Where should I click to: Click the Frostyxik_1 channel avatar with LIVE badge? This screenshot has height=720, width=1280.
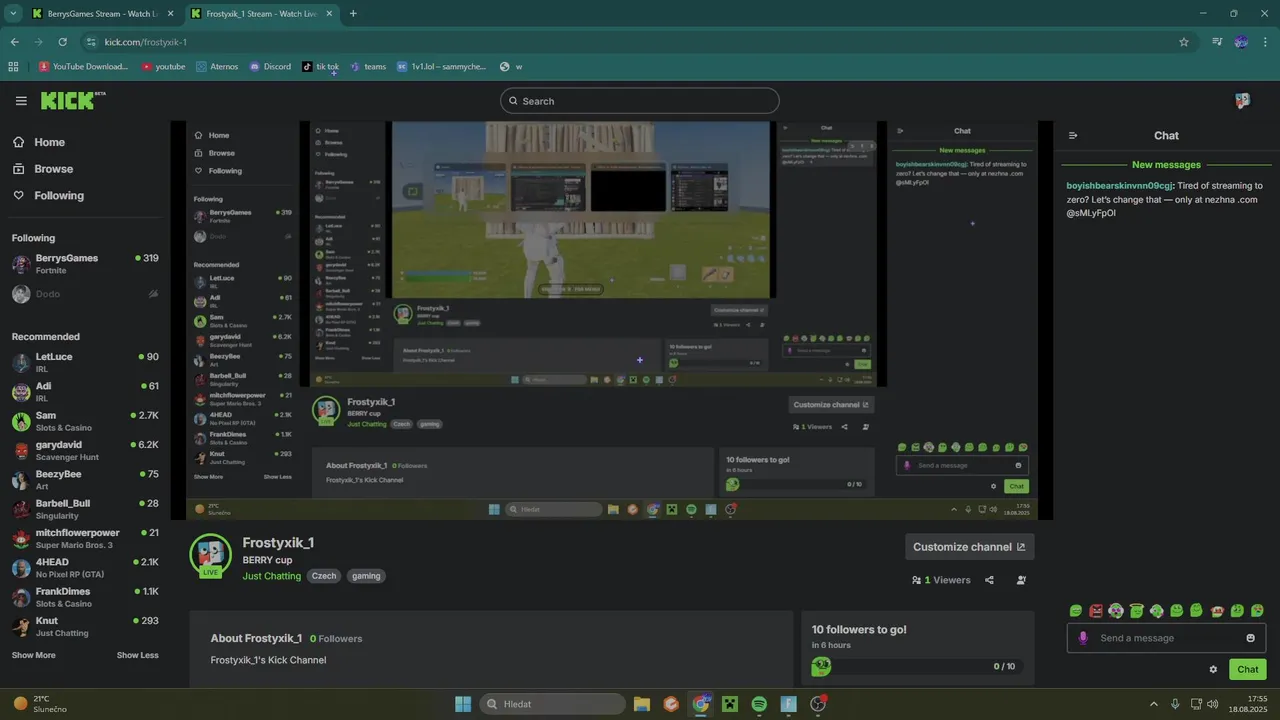[210, 556]
